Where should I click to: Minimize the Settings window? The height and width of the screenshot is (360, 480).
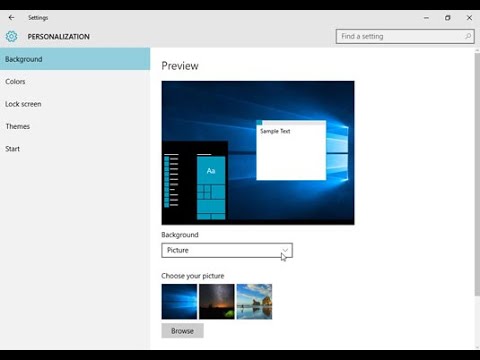(426, 18)
